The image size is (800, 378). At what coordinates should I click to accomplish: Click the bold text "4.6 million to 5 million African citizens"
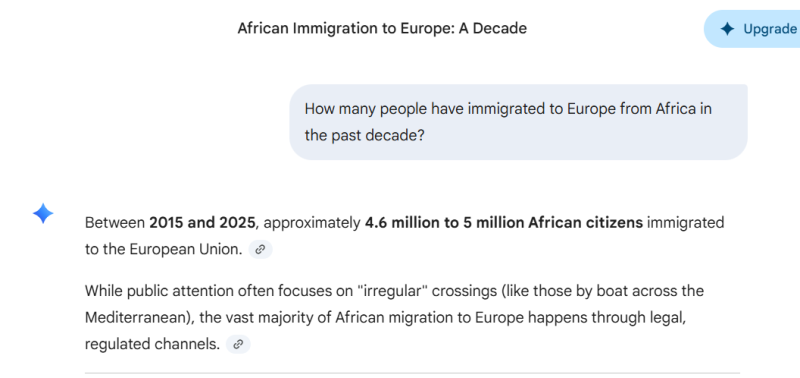(504, 223)
